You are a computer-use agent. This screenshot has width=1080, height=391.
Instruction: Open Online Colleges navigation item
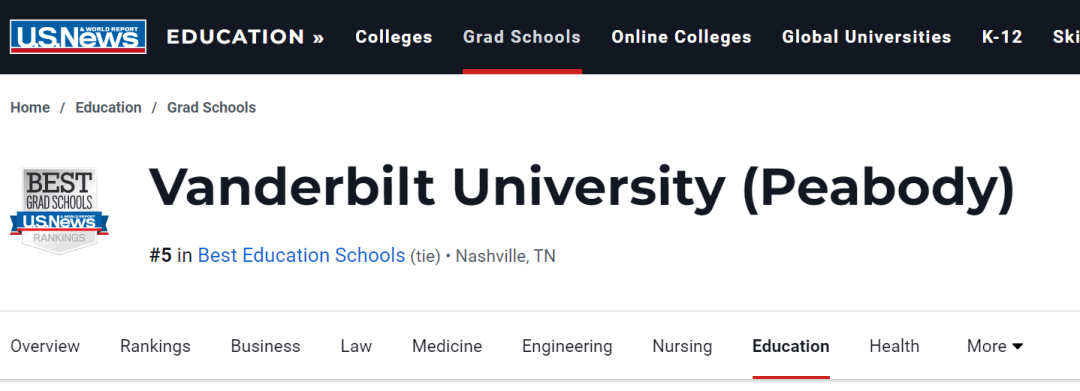[x=681, y=36]
